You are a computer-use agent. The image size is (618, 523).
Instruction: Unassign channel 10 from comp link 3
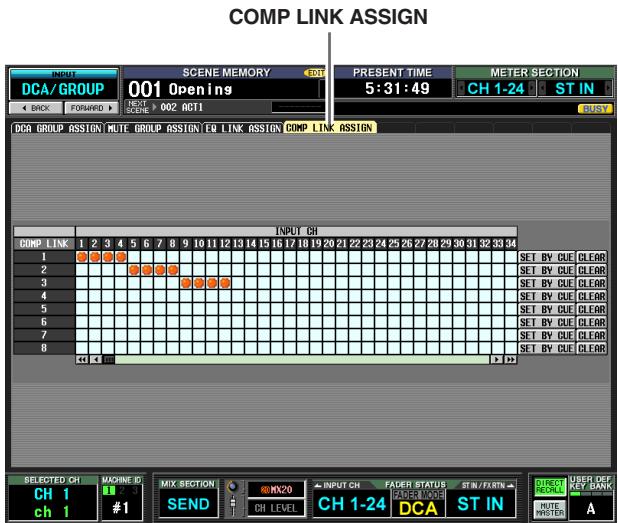pyautogui.click(x=199, y=283)
